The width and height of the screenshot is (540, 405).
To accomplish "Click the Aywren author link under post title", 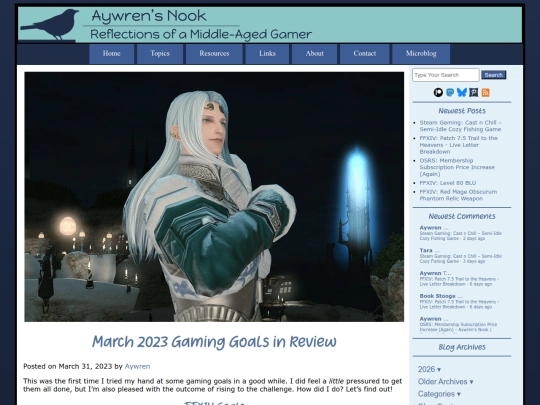I will pyautogui.click(x=137, y=366).
